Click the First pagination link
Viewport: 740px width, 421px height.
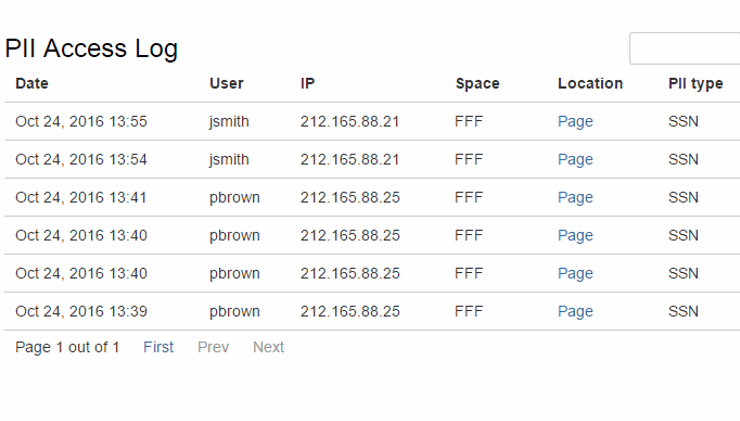pos(158,347)
